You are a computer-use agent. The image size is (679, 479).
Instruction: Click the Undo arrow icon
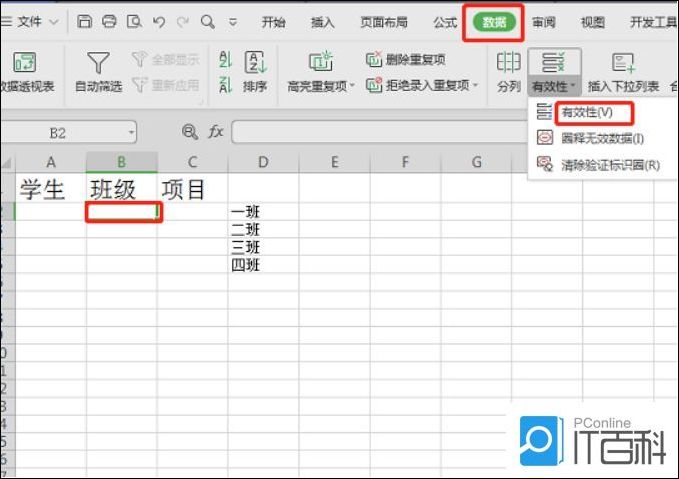159,22
